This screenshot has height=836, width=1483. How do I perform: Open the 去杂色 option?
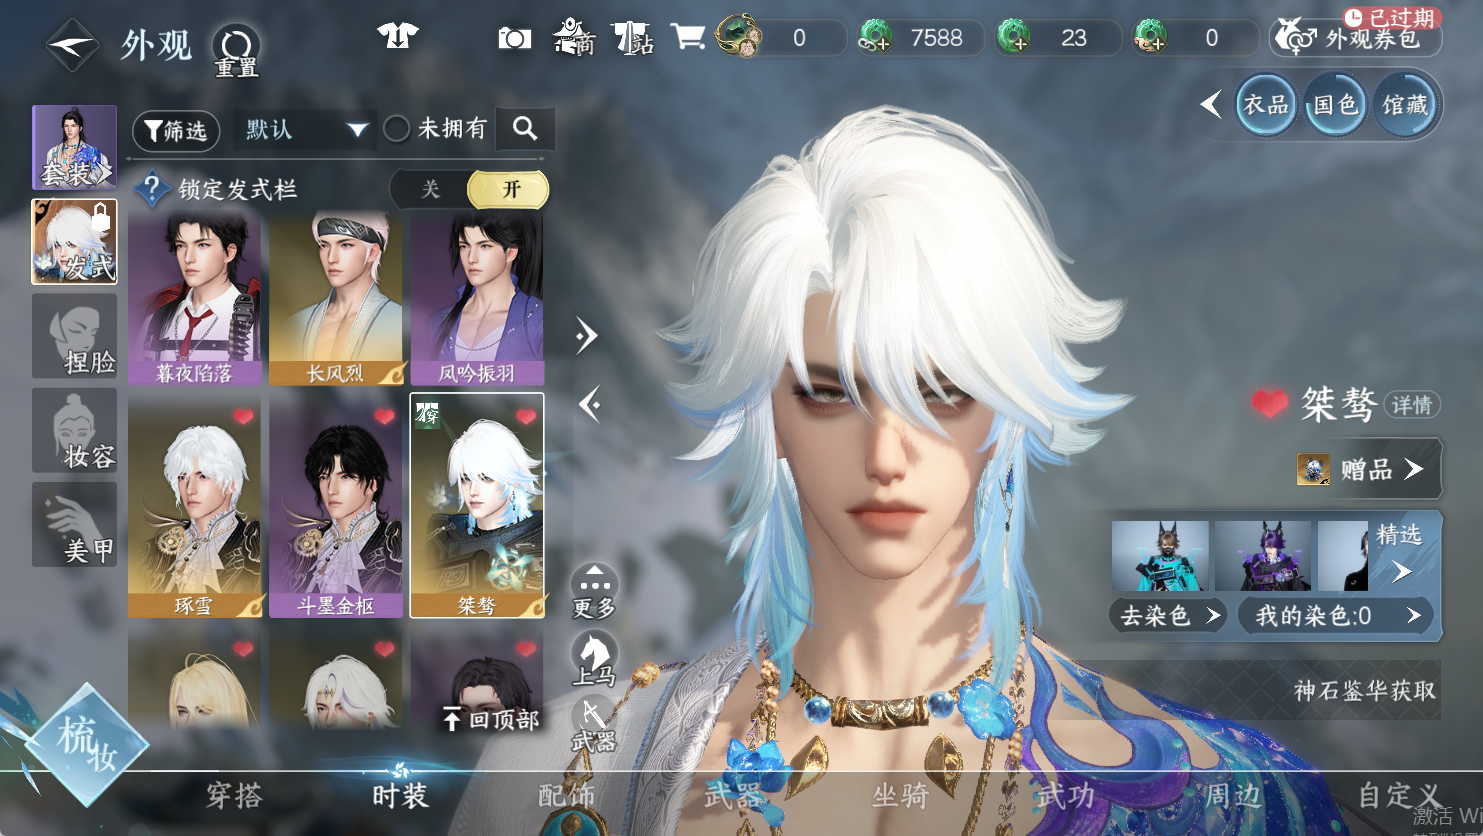tap(1168, 616)
